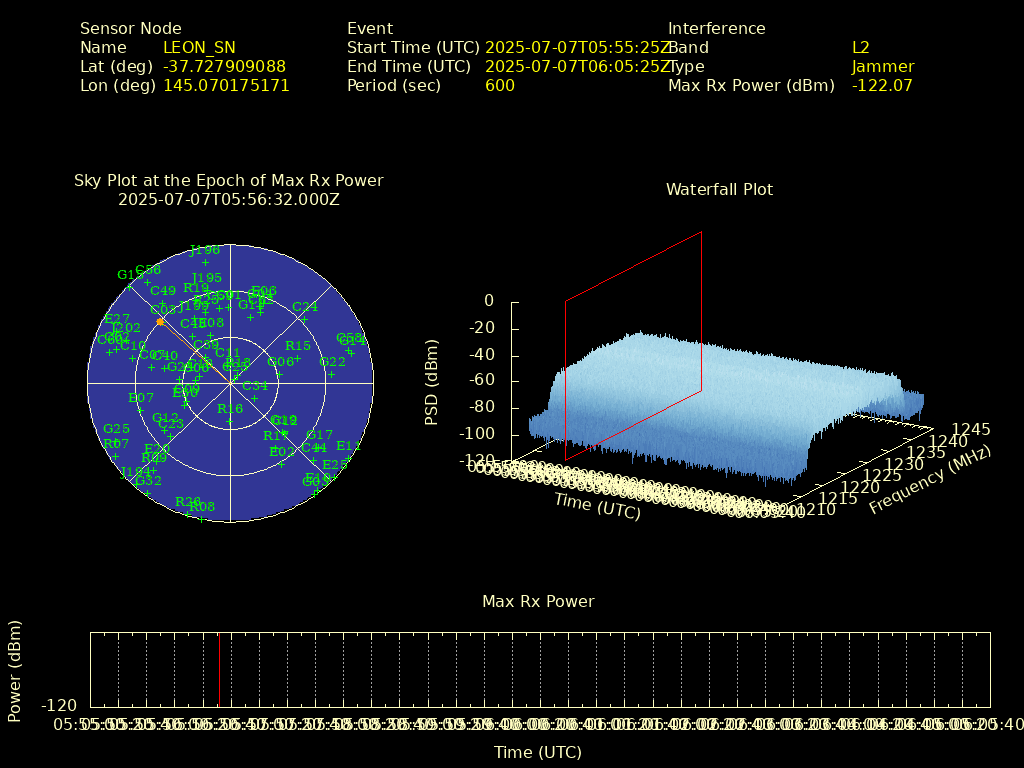This screenshot has width=1024, height=768.
Task: Click the period value 600
Action: [x=499, y=85]
